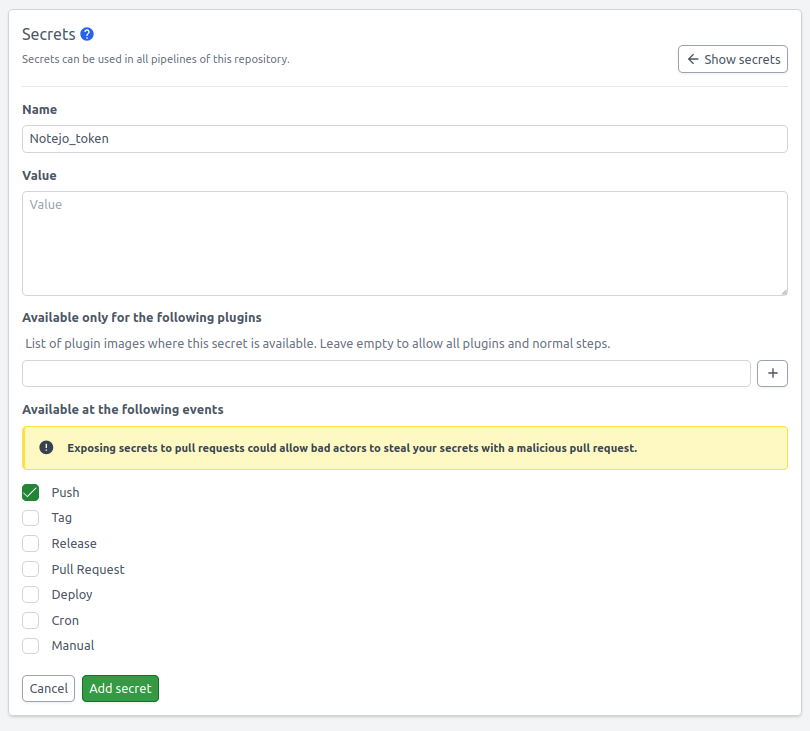Click the Manual label text
The height and width of the screenshot is (731, 810).
pos(73,646)
